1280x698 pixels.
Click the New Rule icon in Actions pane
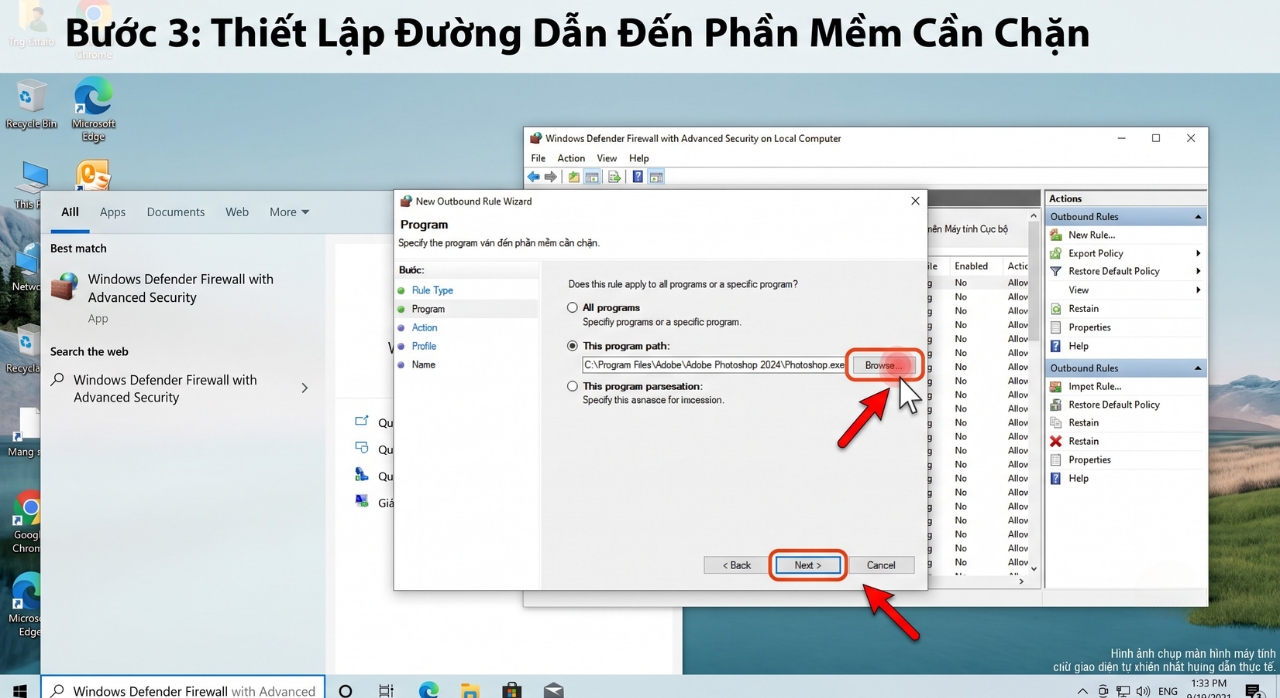coord(1056,235)
